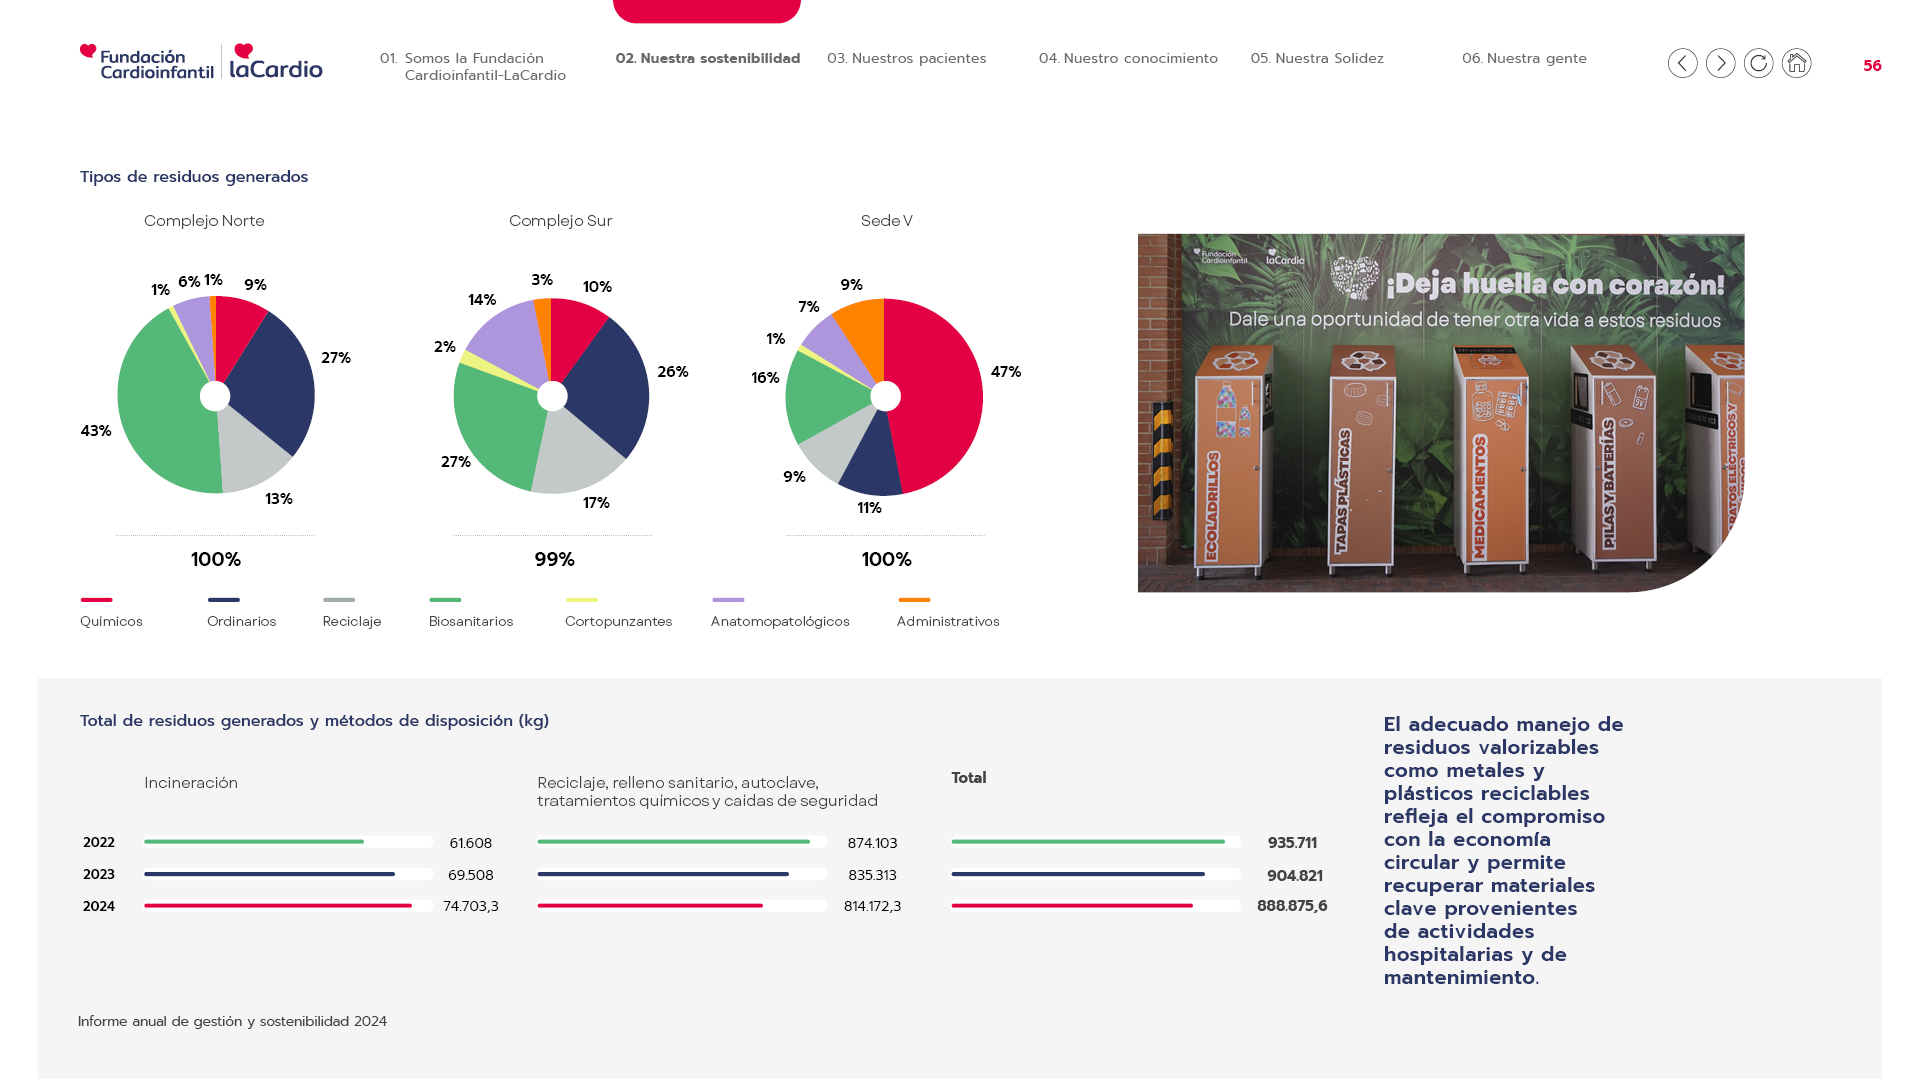Viewport: 1920px width, 1080px height.
Task: Click the Fundación Cardioinfantil logo
Action: 147,61
